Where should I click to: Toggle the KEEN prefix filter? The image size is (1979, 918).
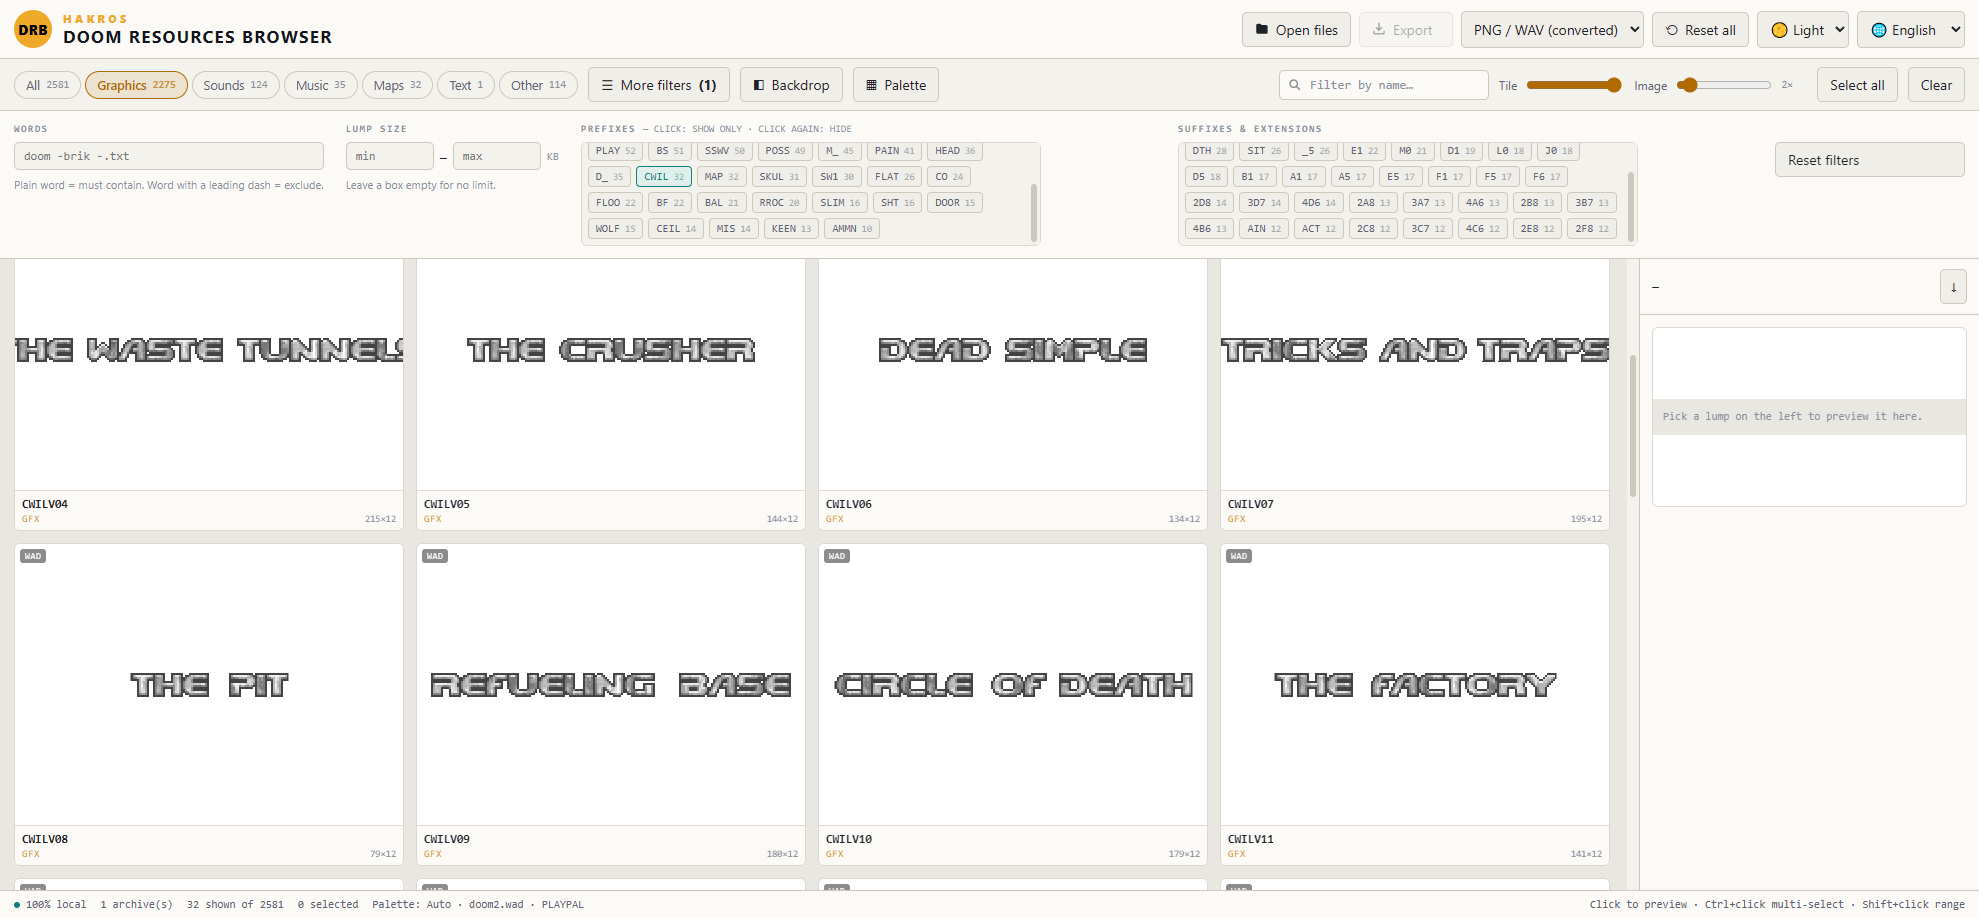tap(791, 229)
